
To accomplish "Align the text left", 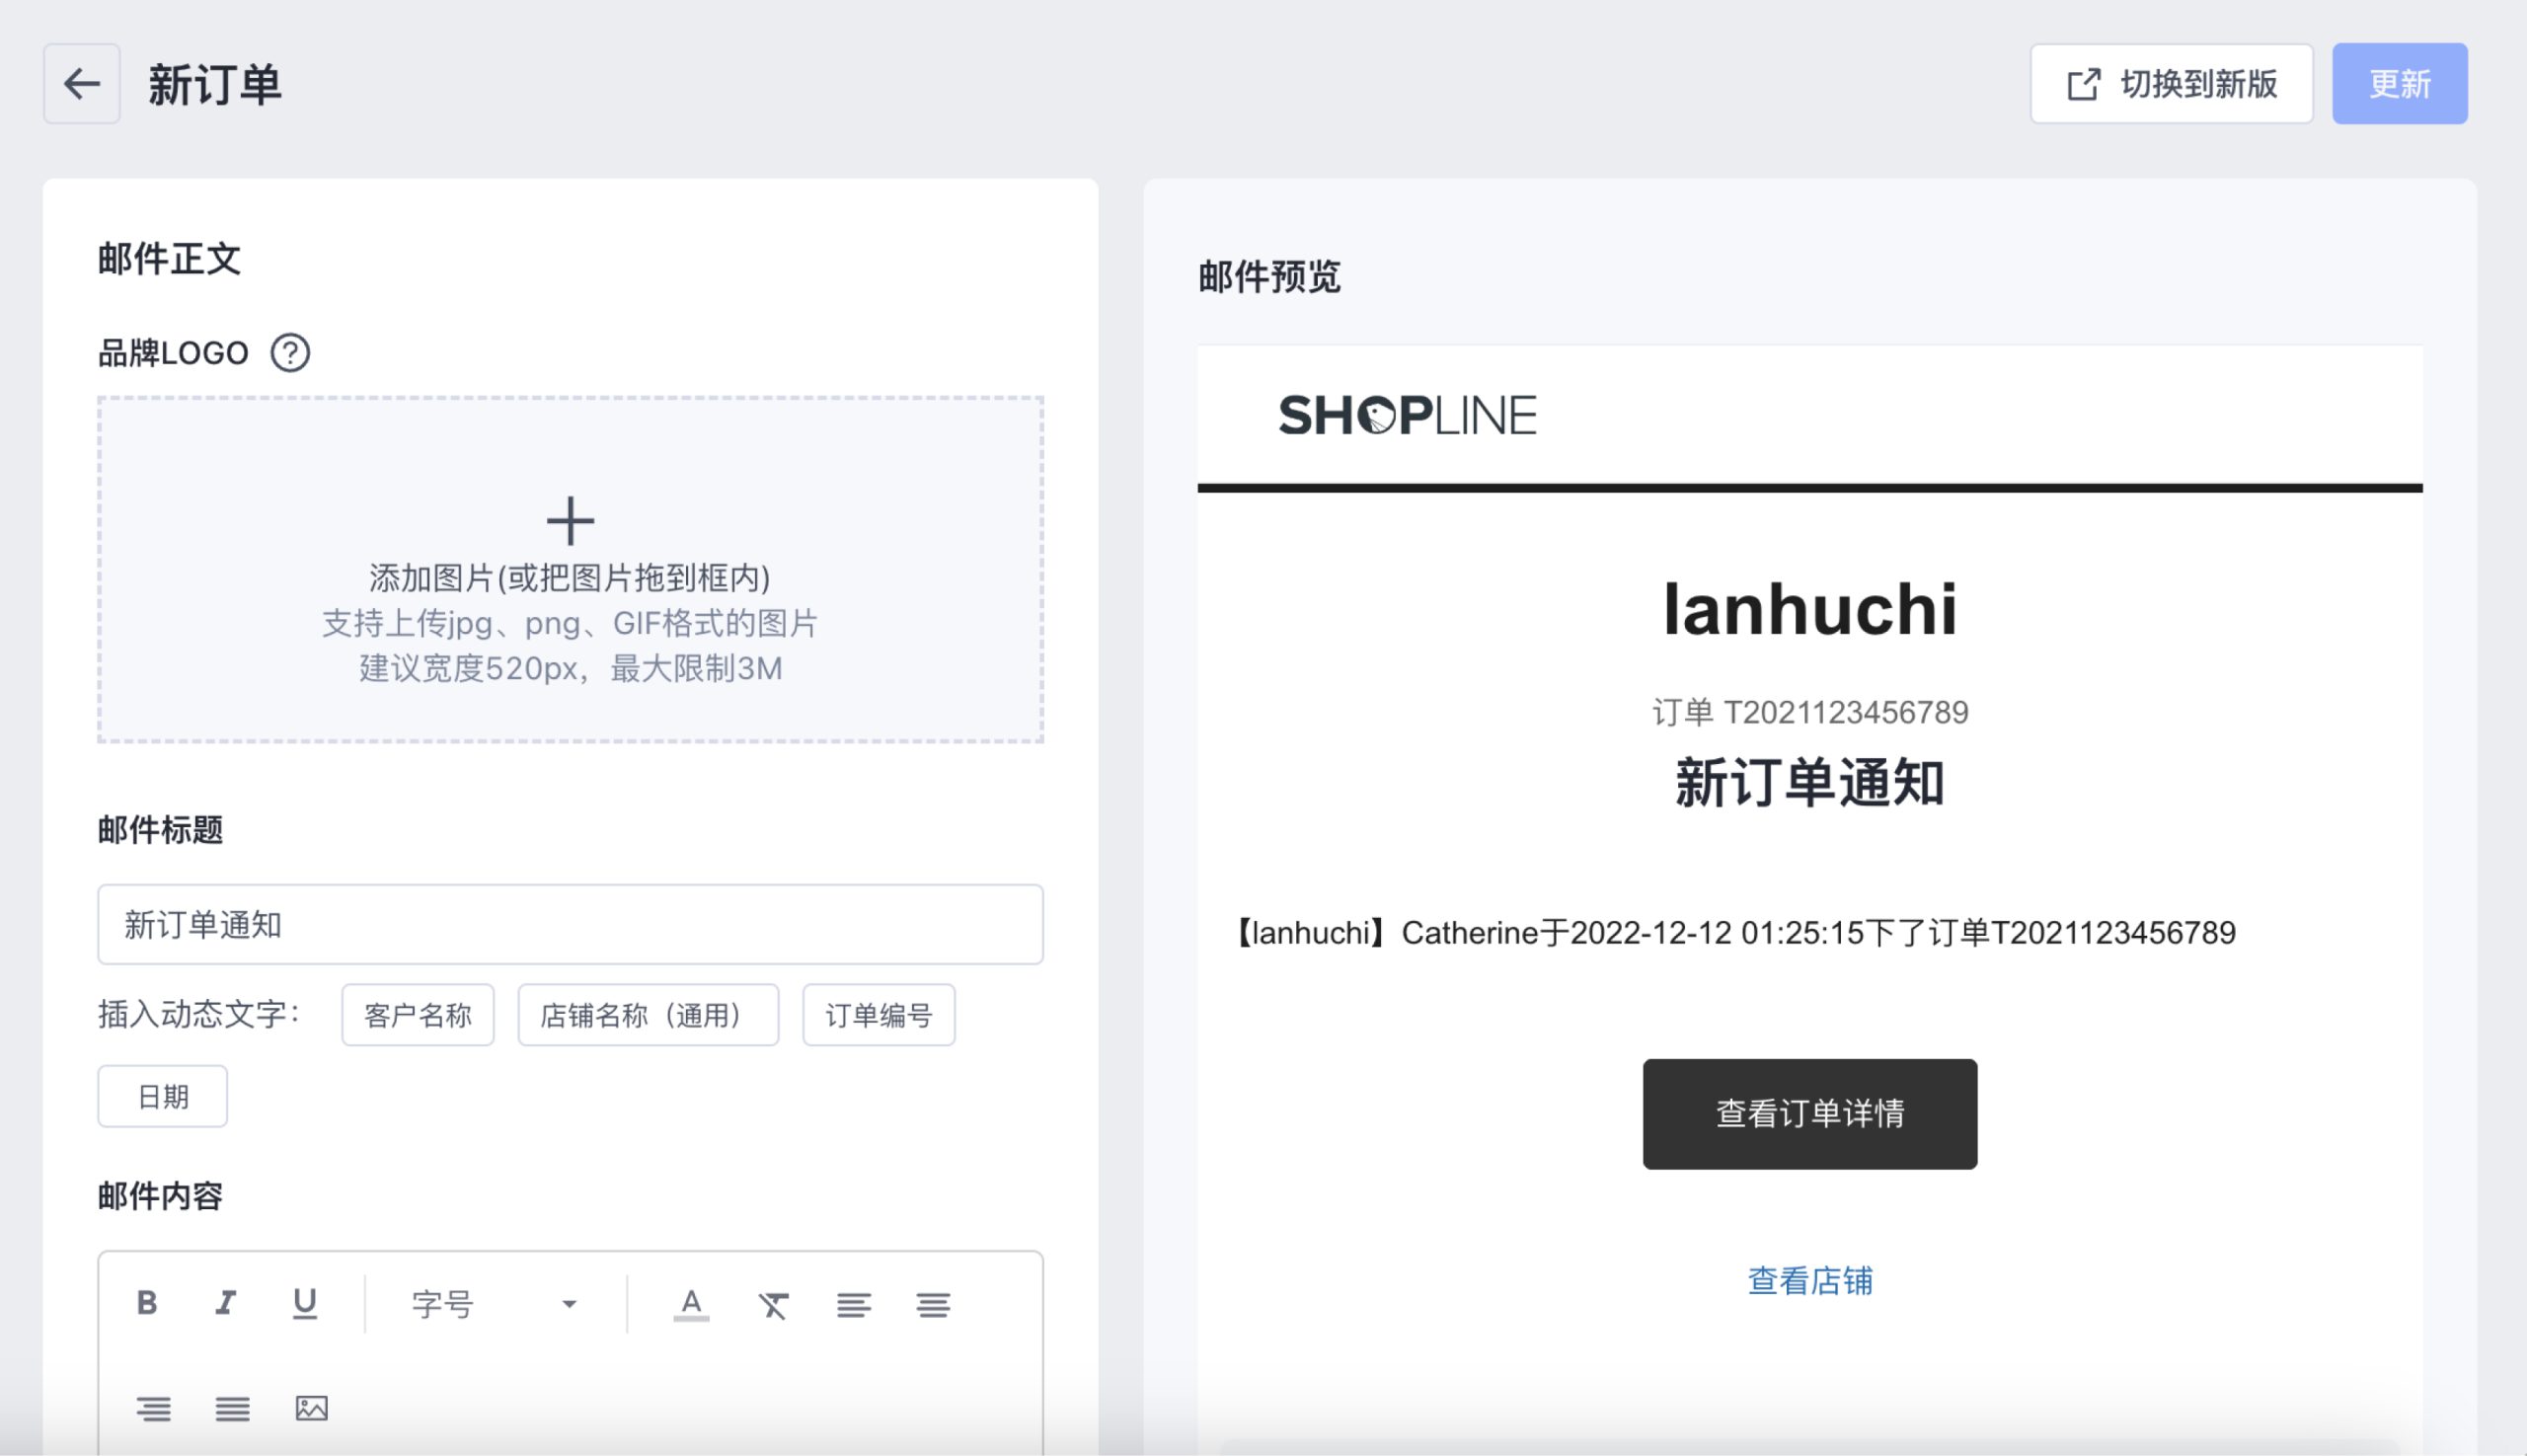I will tap(853, 1305).
